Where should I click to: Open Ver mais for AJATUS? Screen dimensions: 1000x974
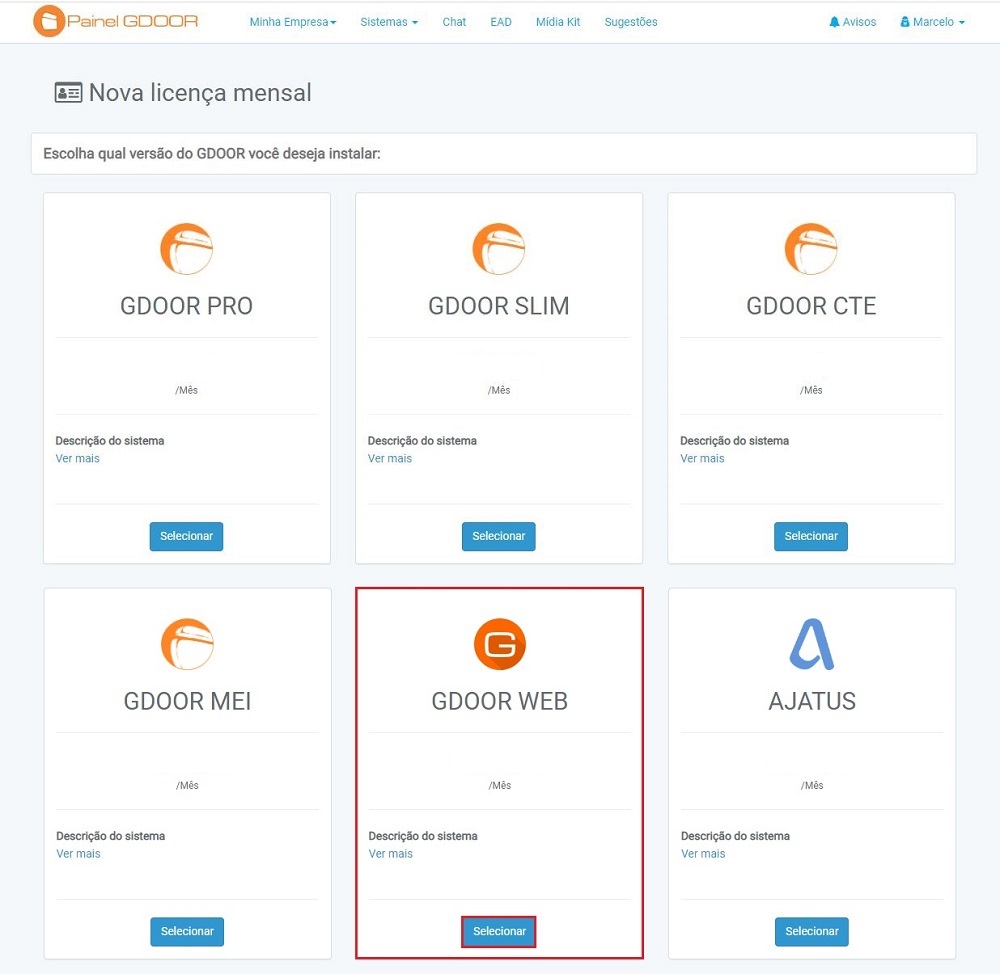coord(703,854)
